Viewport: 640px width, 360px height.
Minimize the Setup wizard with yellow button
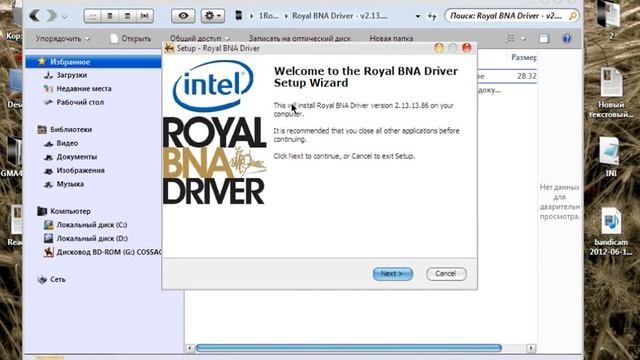click(439, 48)
